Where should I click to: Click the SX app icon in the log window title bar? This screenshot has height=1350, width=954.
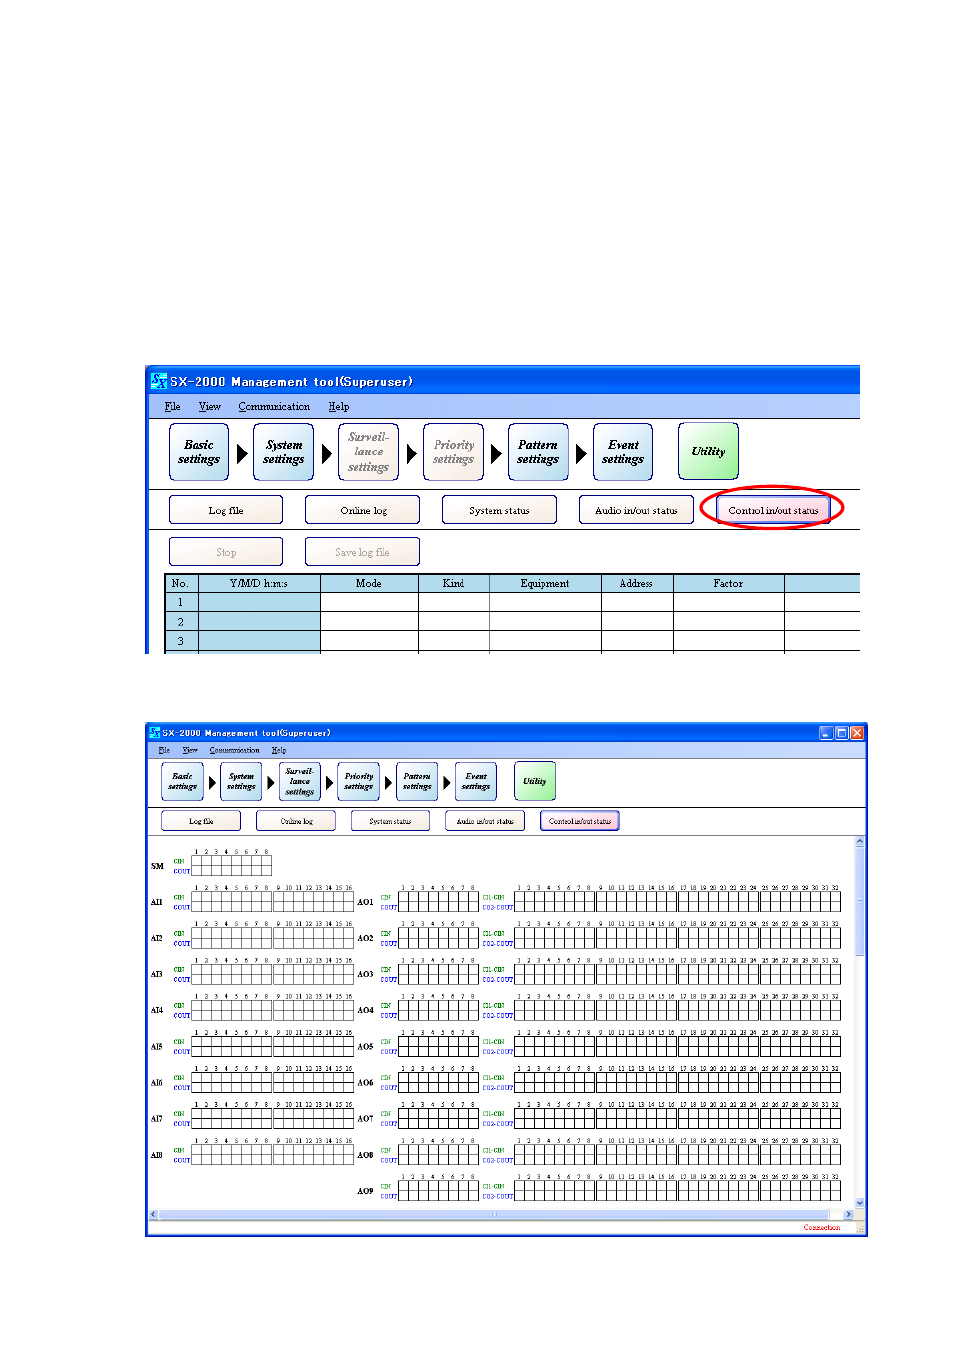[159, 381]
